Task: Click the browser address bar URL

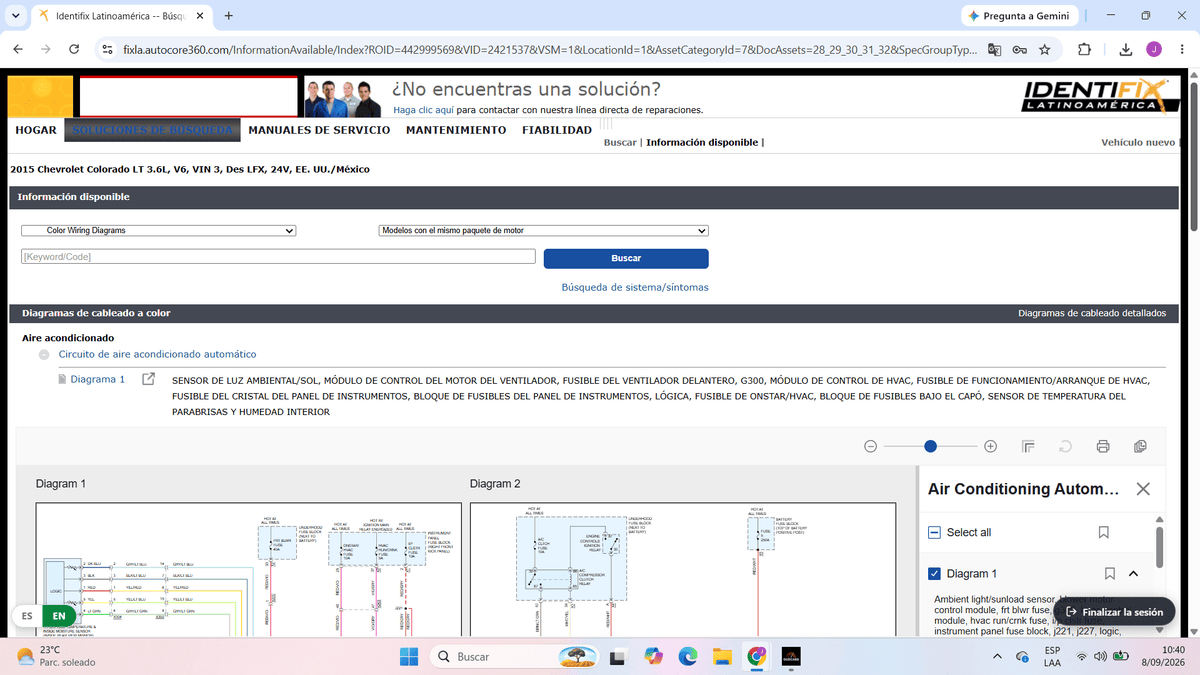Action: pos(548,49)
